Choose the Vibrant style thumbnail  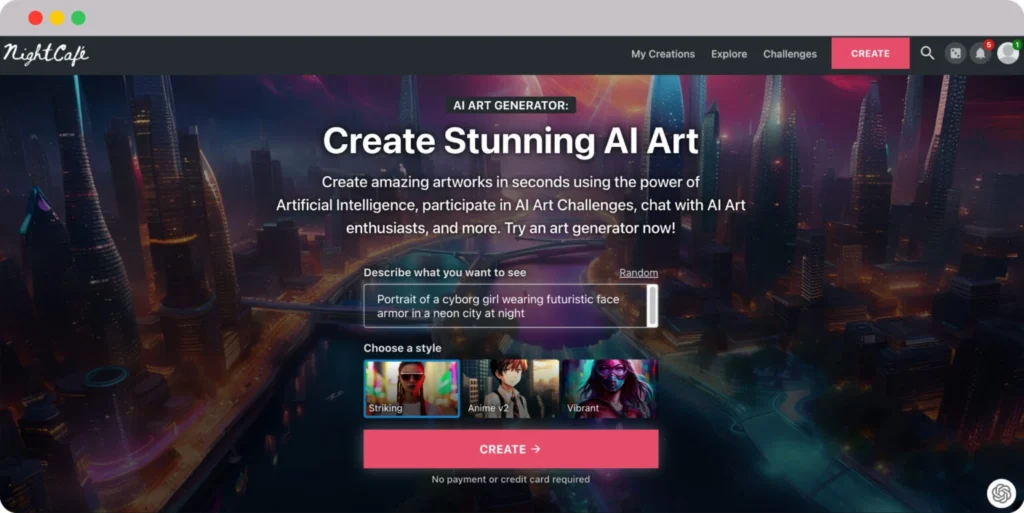[x=609, y=388]
